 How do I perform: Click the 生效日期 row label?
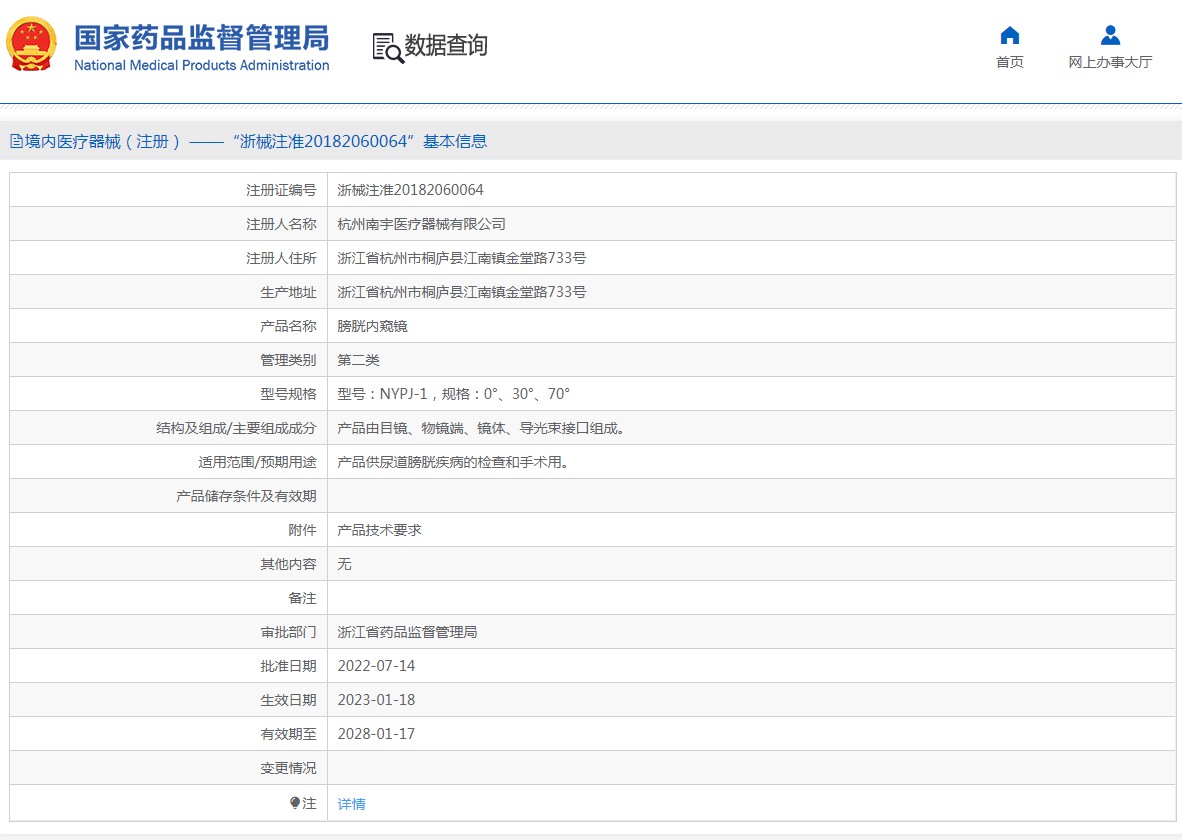point(288,700)
